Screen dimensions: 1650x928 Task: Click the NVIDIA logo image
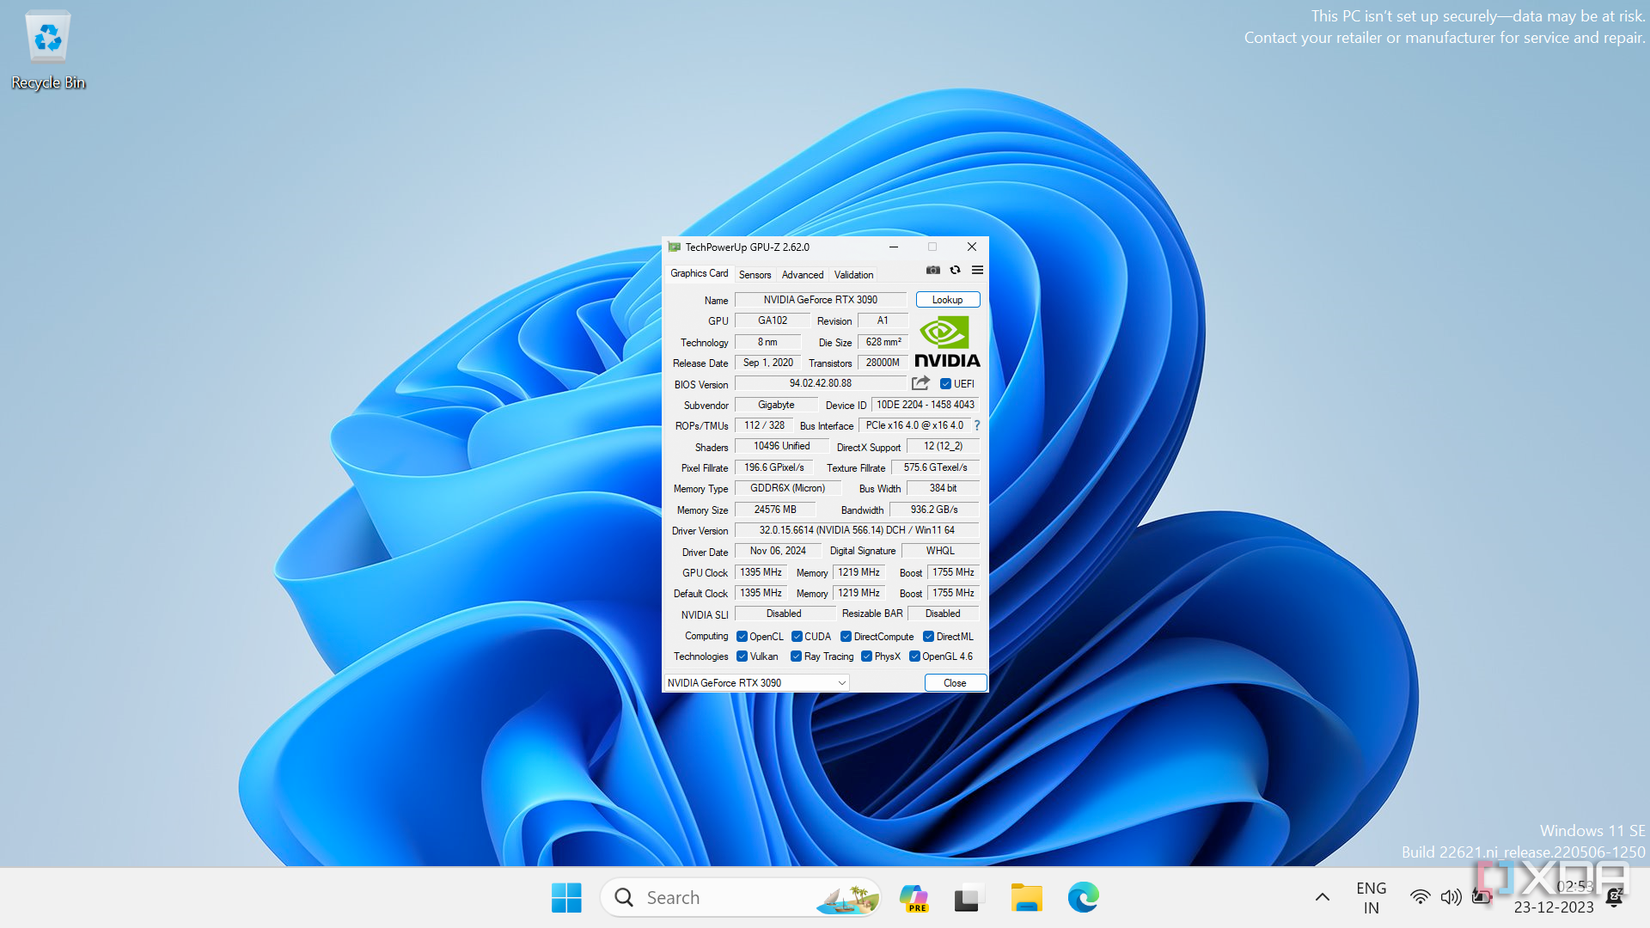pos(946,342)
